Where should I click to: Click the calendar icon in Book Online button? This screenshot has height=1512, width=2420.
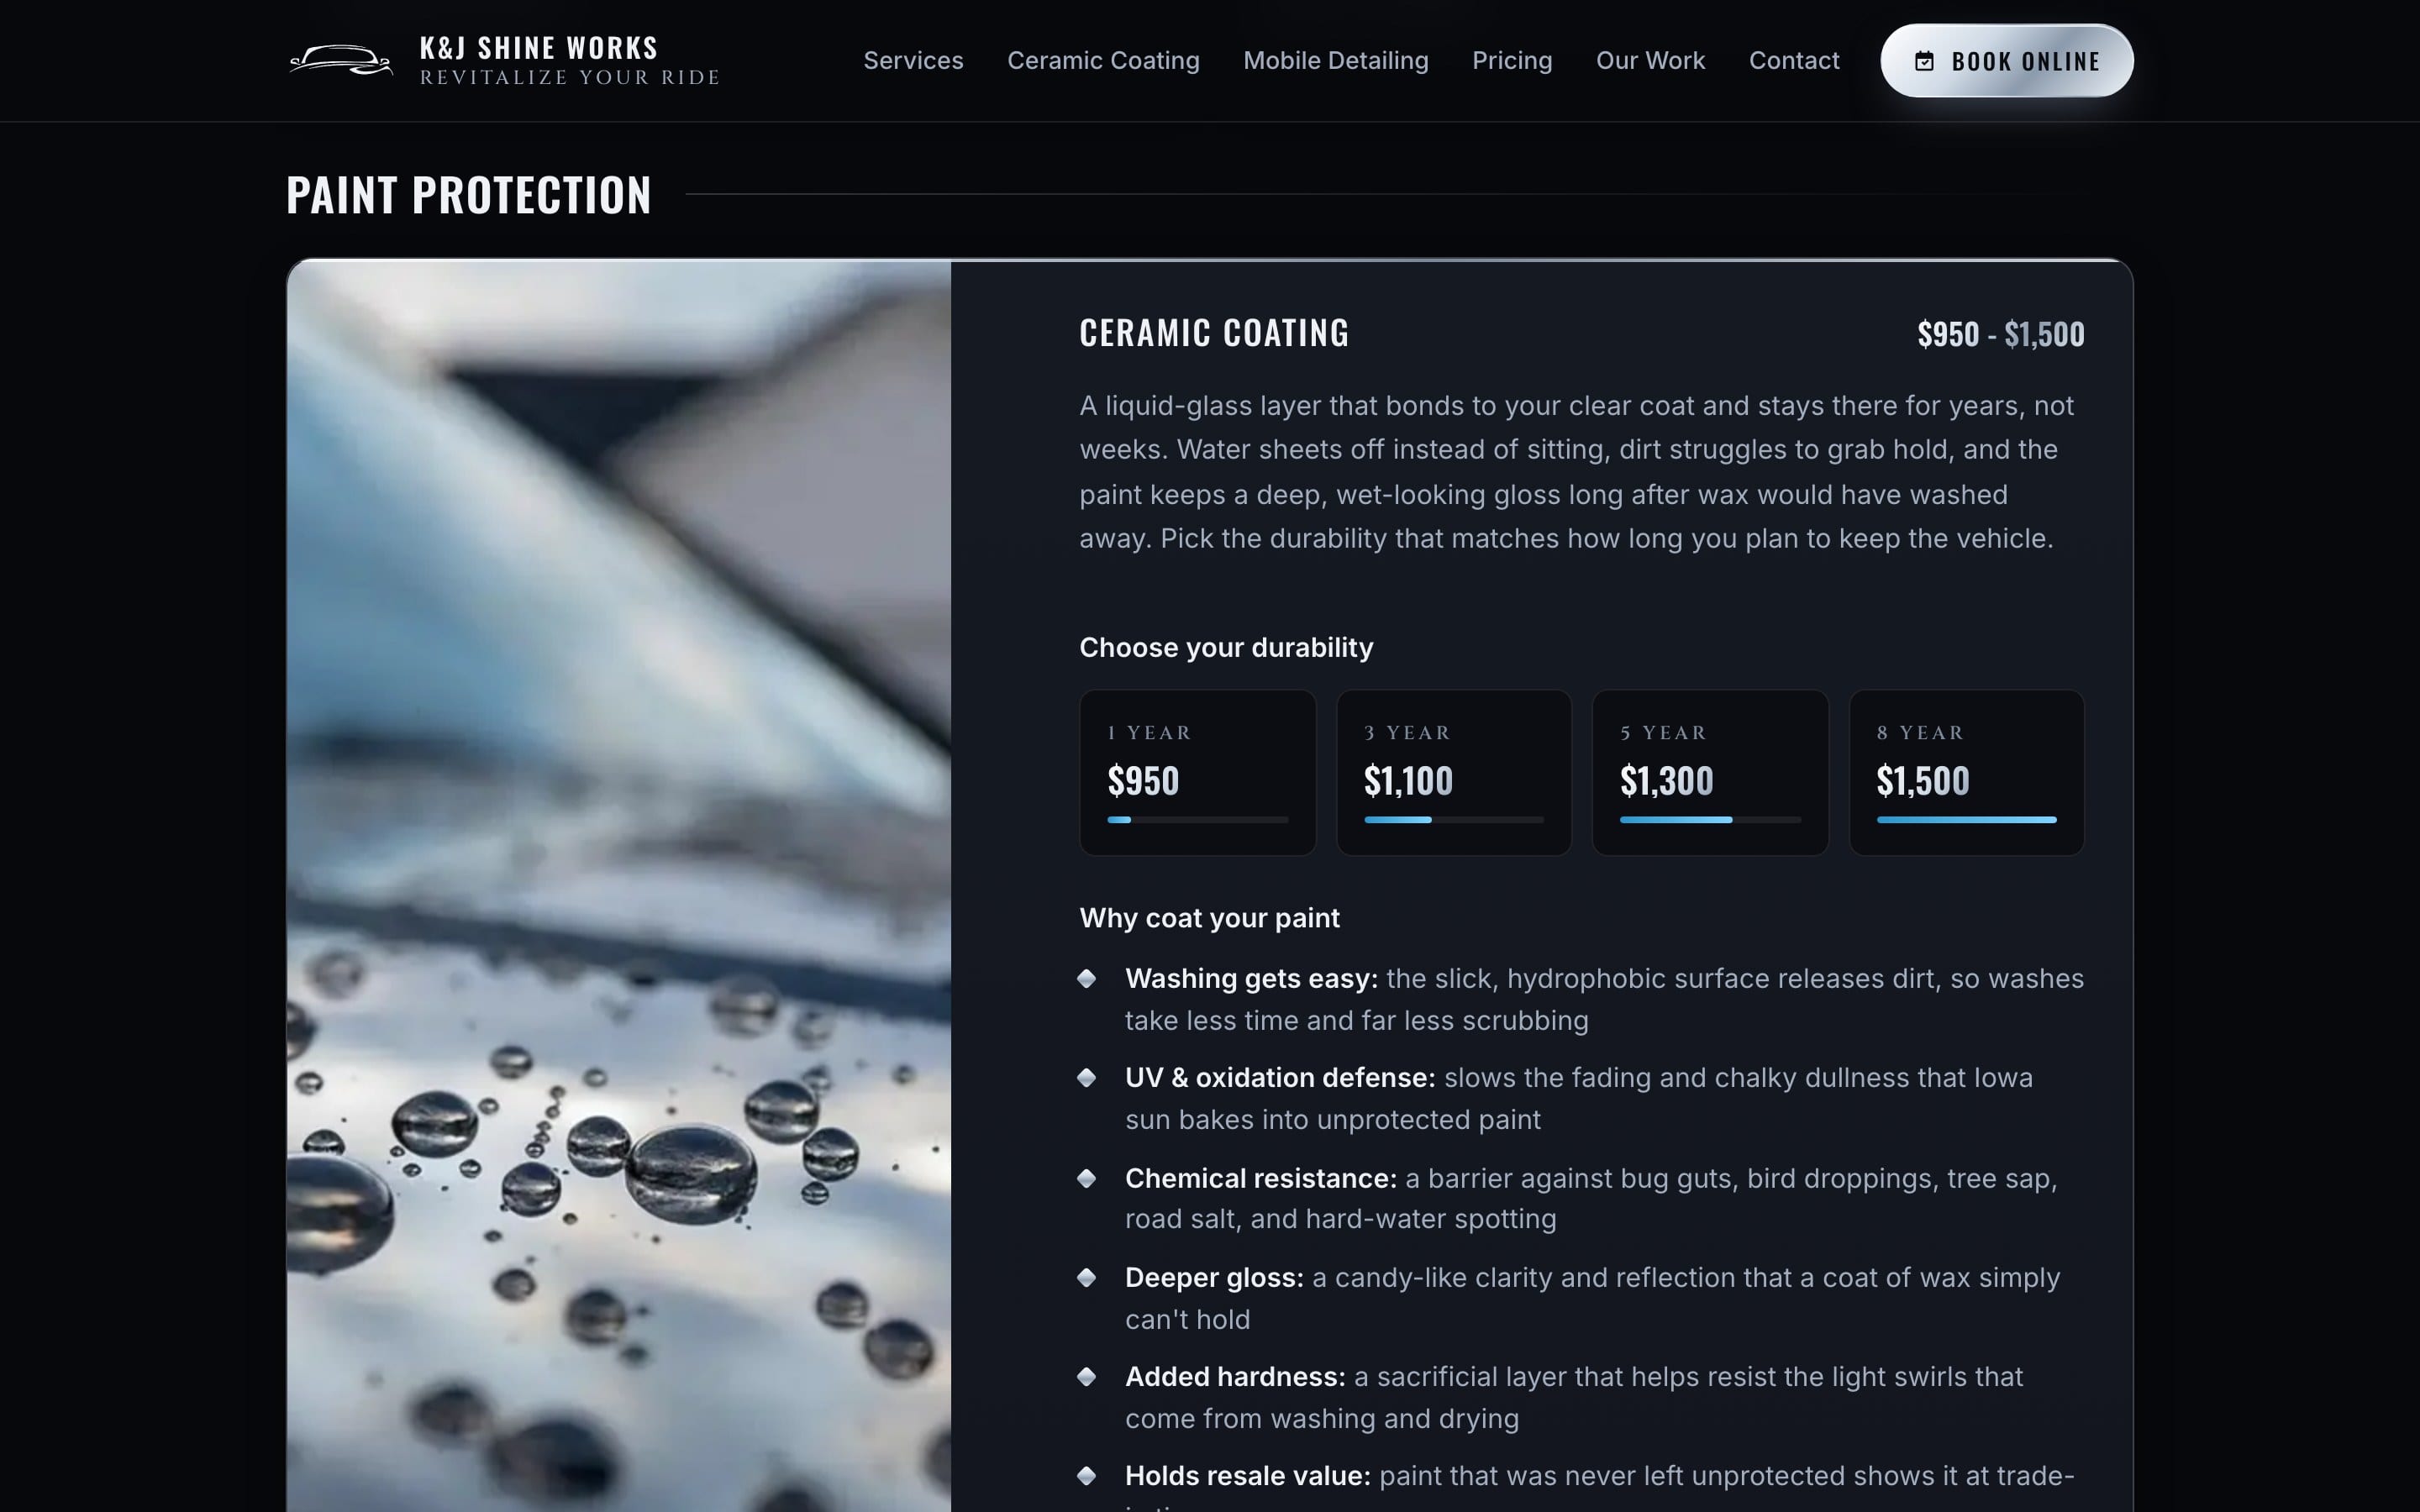click(x=1923, y=61)
